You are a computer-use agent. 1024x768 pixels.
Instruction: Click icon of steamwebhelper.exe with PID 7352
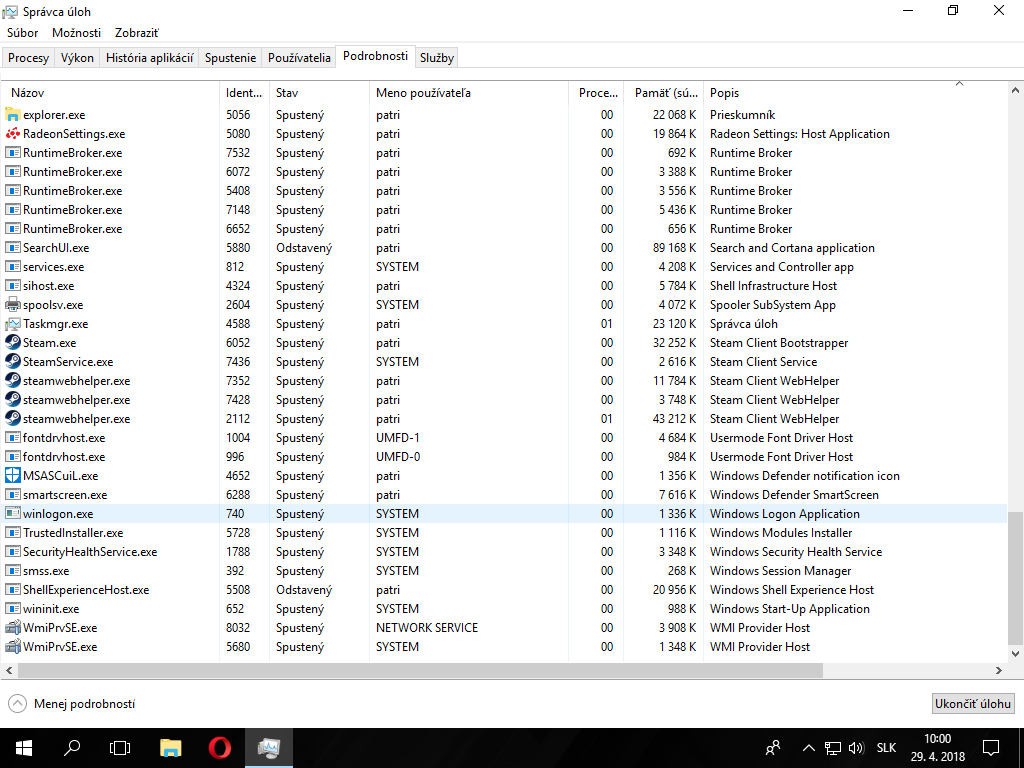(x=12, y=381)
